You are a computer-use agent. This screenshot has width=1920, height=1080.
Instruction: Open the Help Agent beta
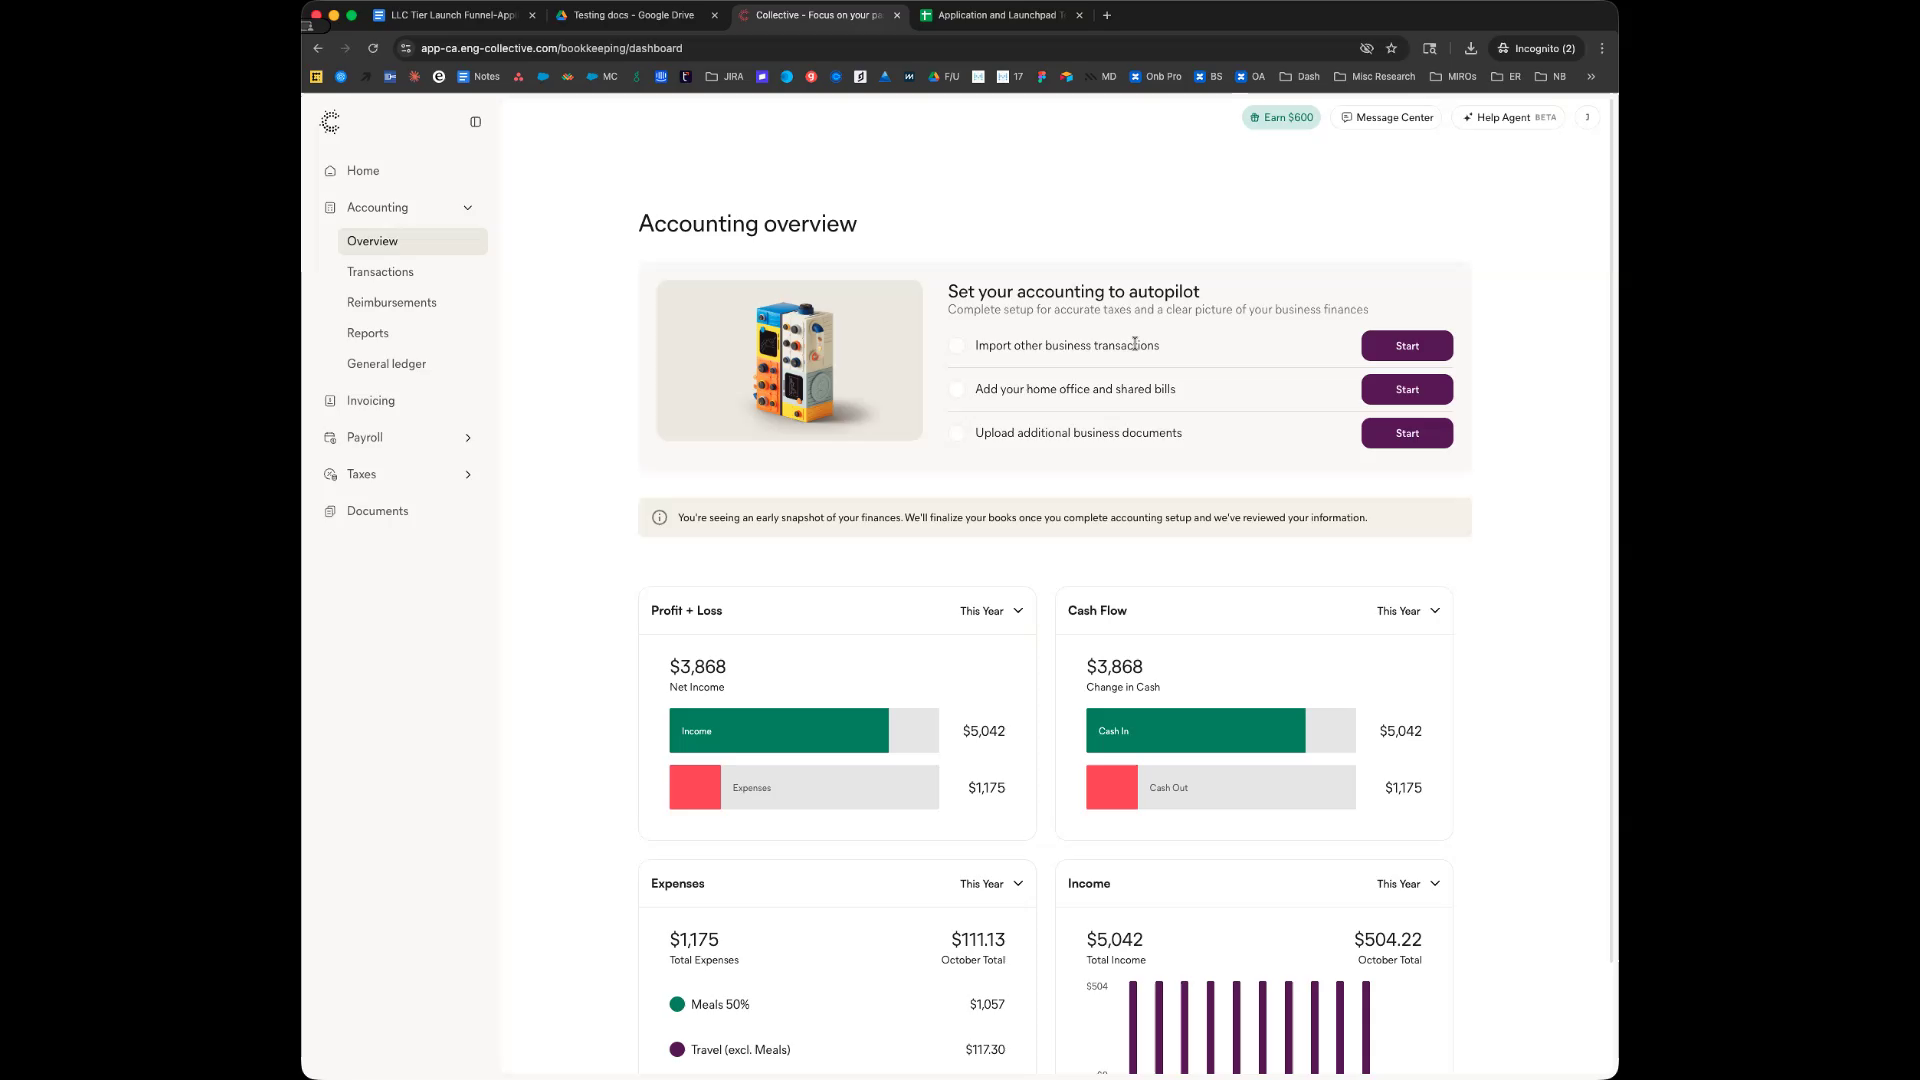[x=1508, y=118]
